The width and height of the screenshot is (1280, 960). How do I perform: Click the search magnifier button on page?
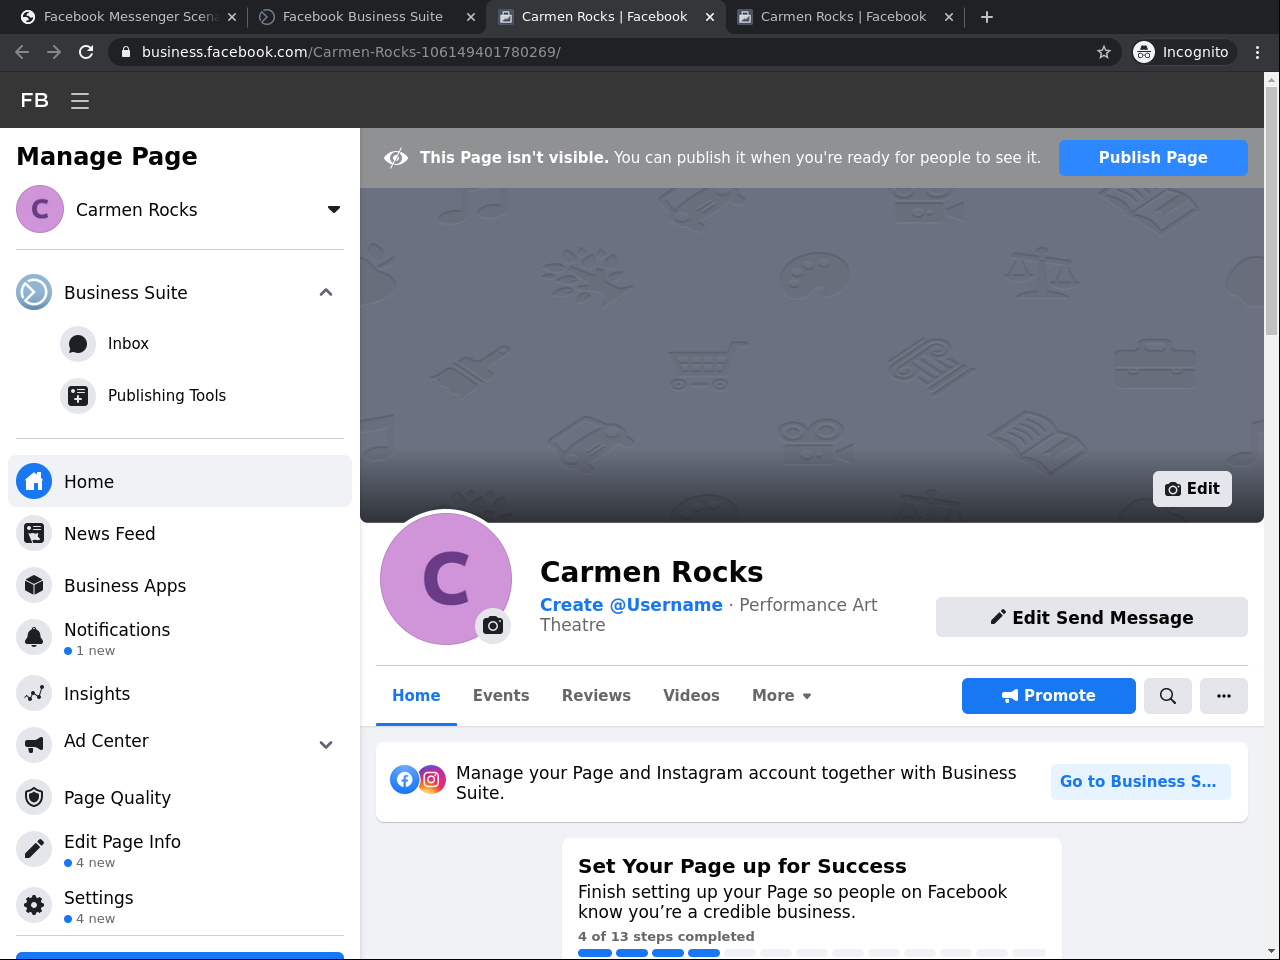(1168, 696)
